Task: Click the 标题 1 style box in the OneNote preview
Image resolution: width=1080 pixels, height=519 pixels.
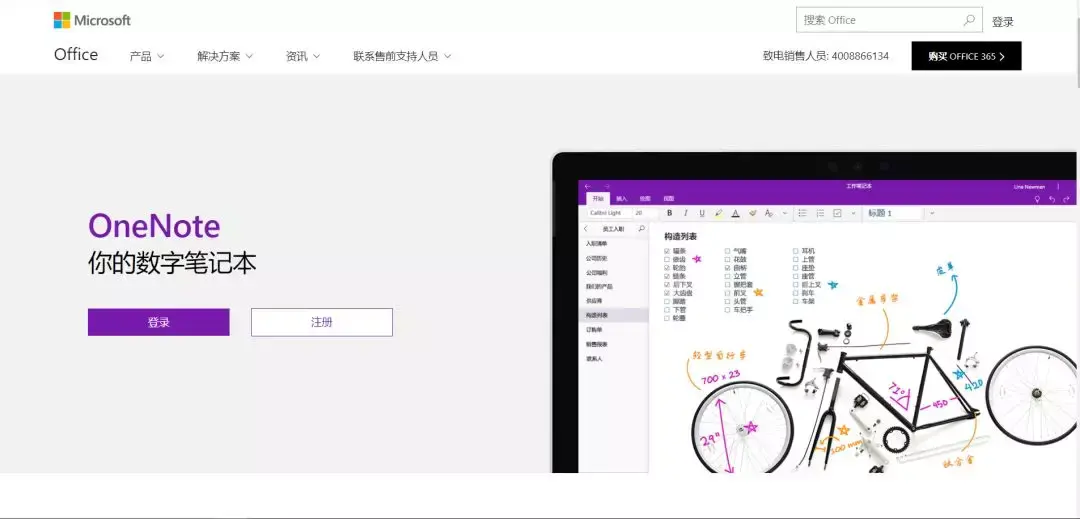Action: coord(892,213)
